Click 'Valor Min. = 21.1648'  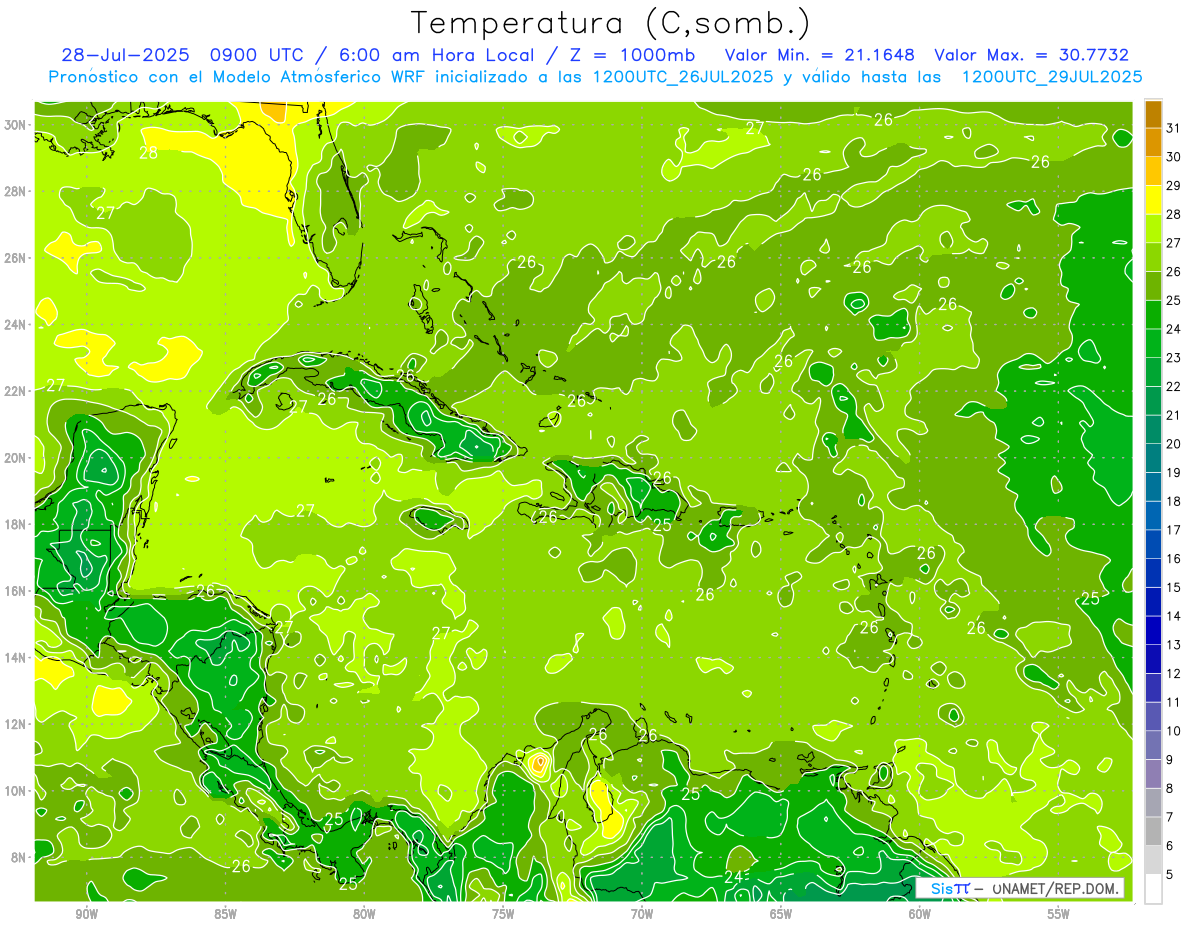tap(819, 55)
